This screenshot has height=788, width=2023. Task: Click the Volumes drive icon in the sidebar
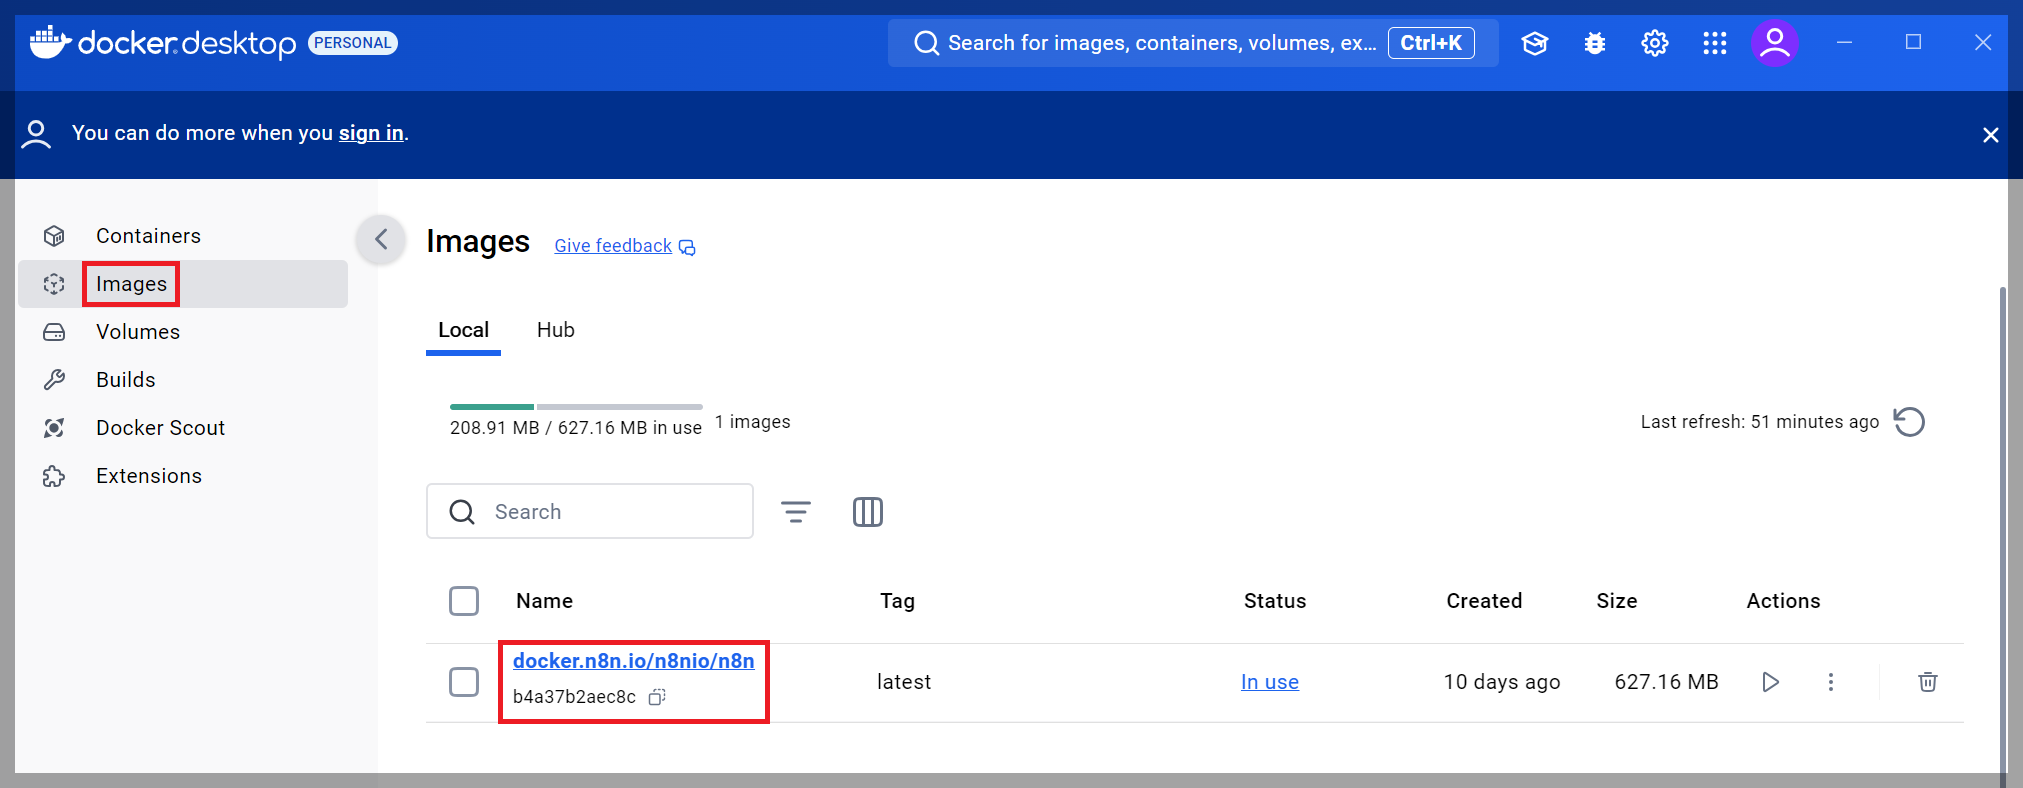(54, 332)
